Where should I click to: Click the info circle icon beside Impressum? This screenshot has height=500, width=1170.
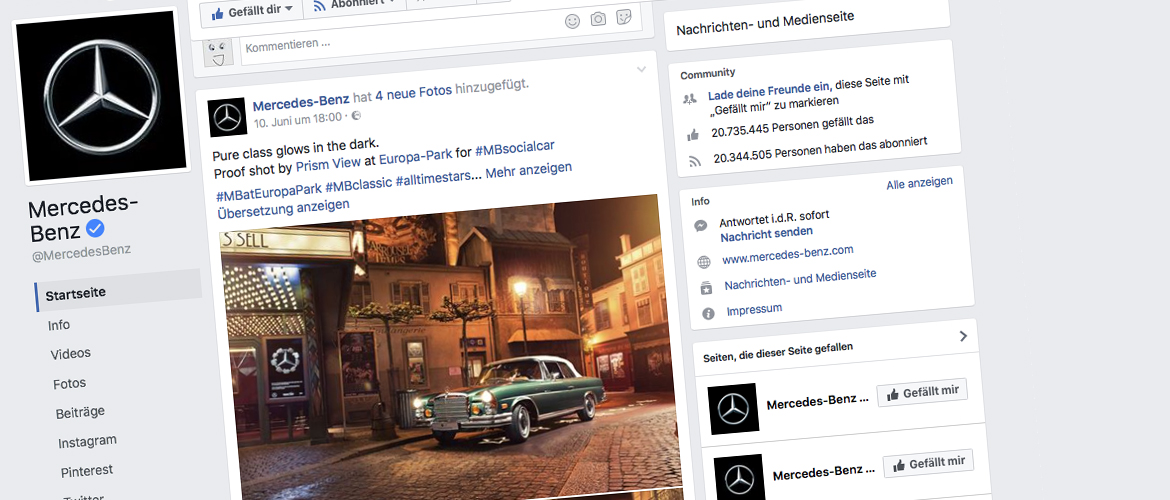pos(708,313)
